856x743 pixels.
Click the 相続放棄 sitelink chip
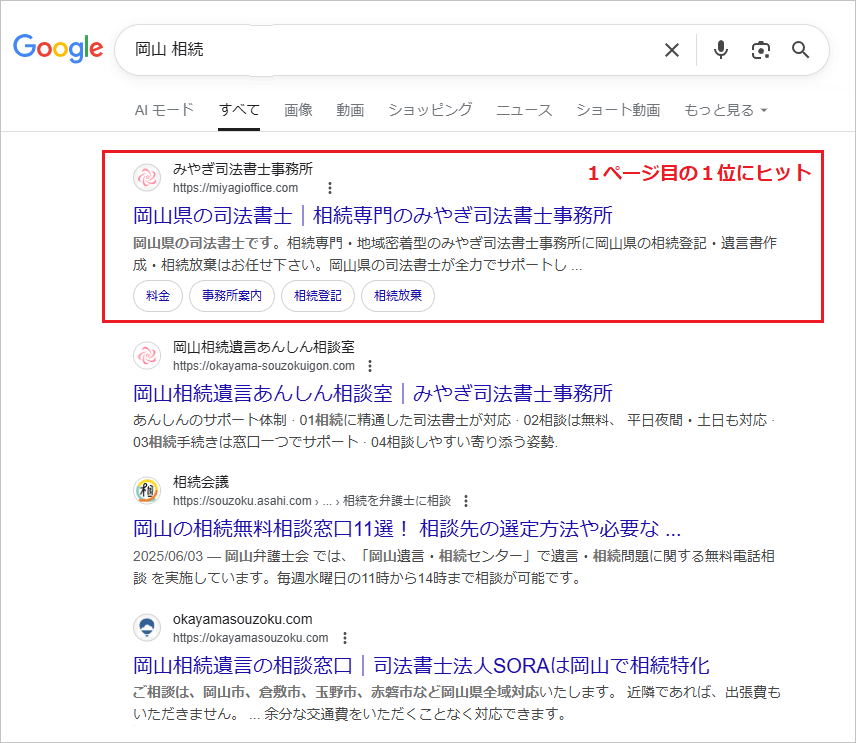(397, 296)
